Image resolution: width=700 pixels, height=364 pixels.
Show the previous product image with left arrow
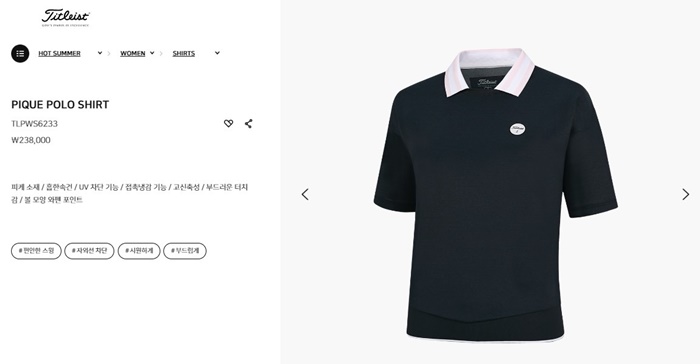(x=305, y=194)
